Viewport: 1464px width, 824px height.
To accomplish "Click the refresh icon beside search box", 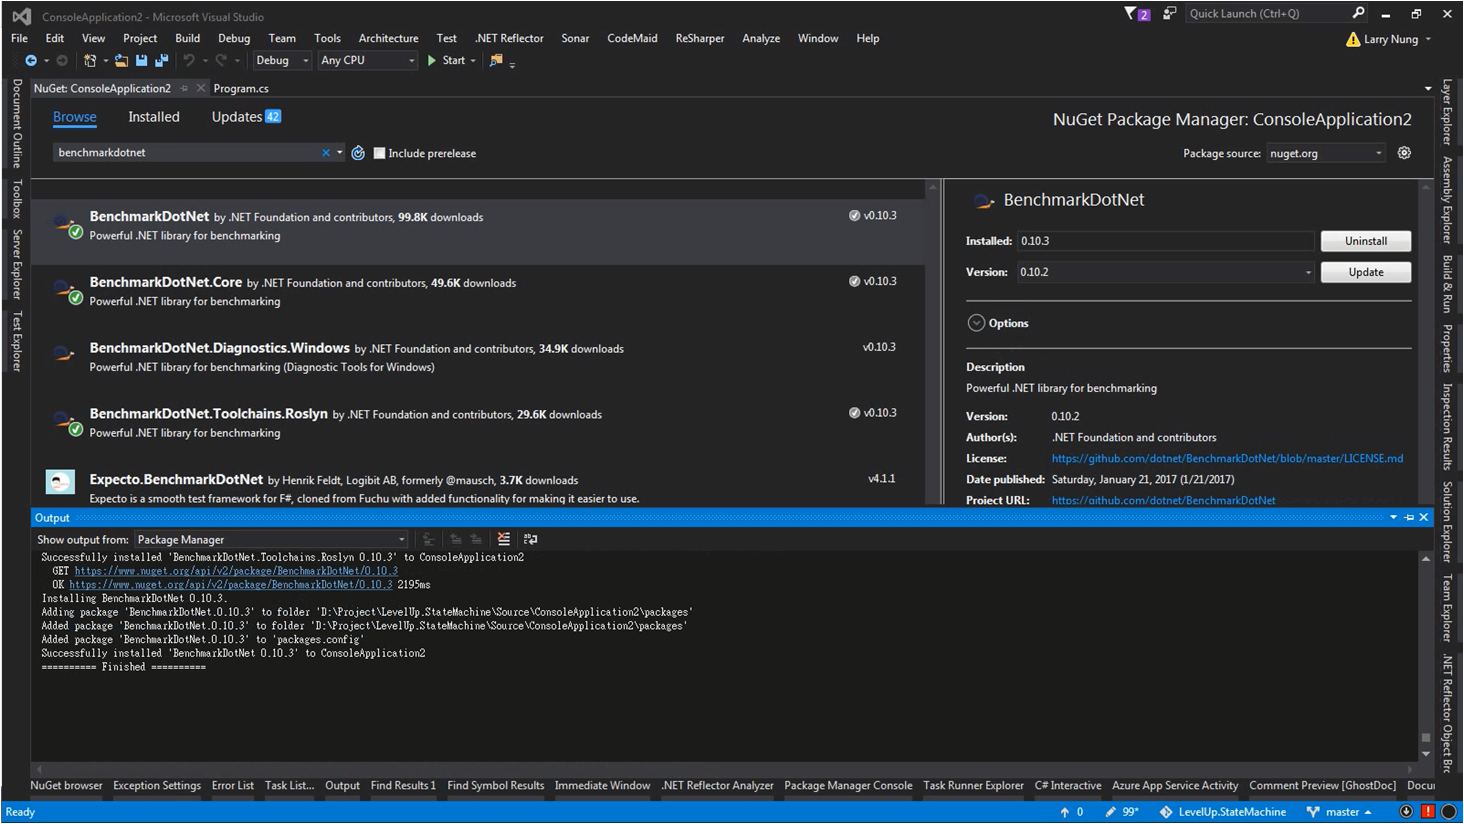I will (x=358, y=153).
